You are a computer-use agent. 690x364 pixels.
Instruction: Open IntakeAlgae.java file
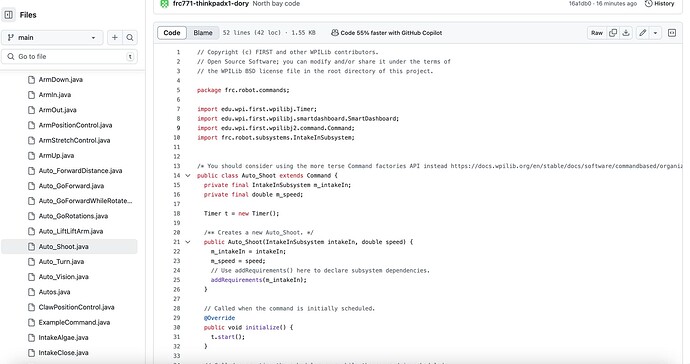coord(63,338)
